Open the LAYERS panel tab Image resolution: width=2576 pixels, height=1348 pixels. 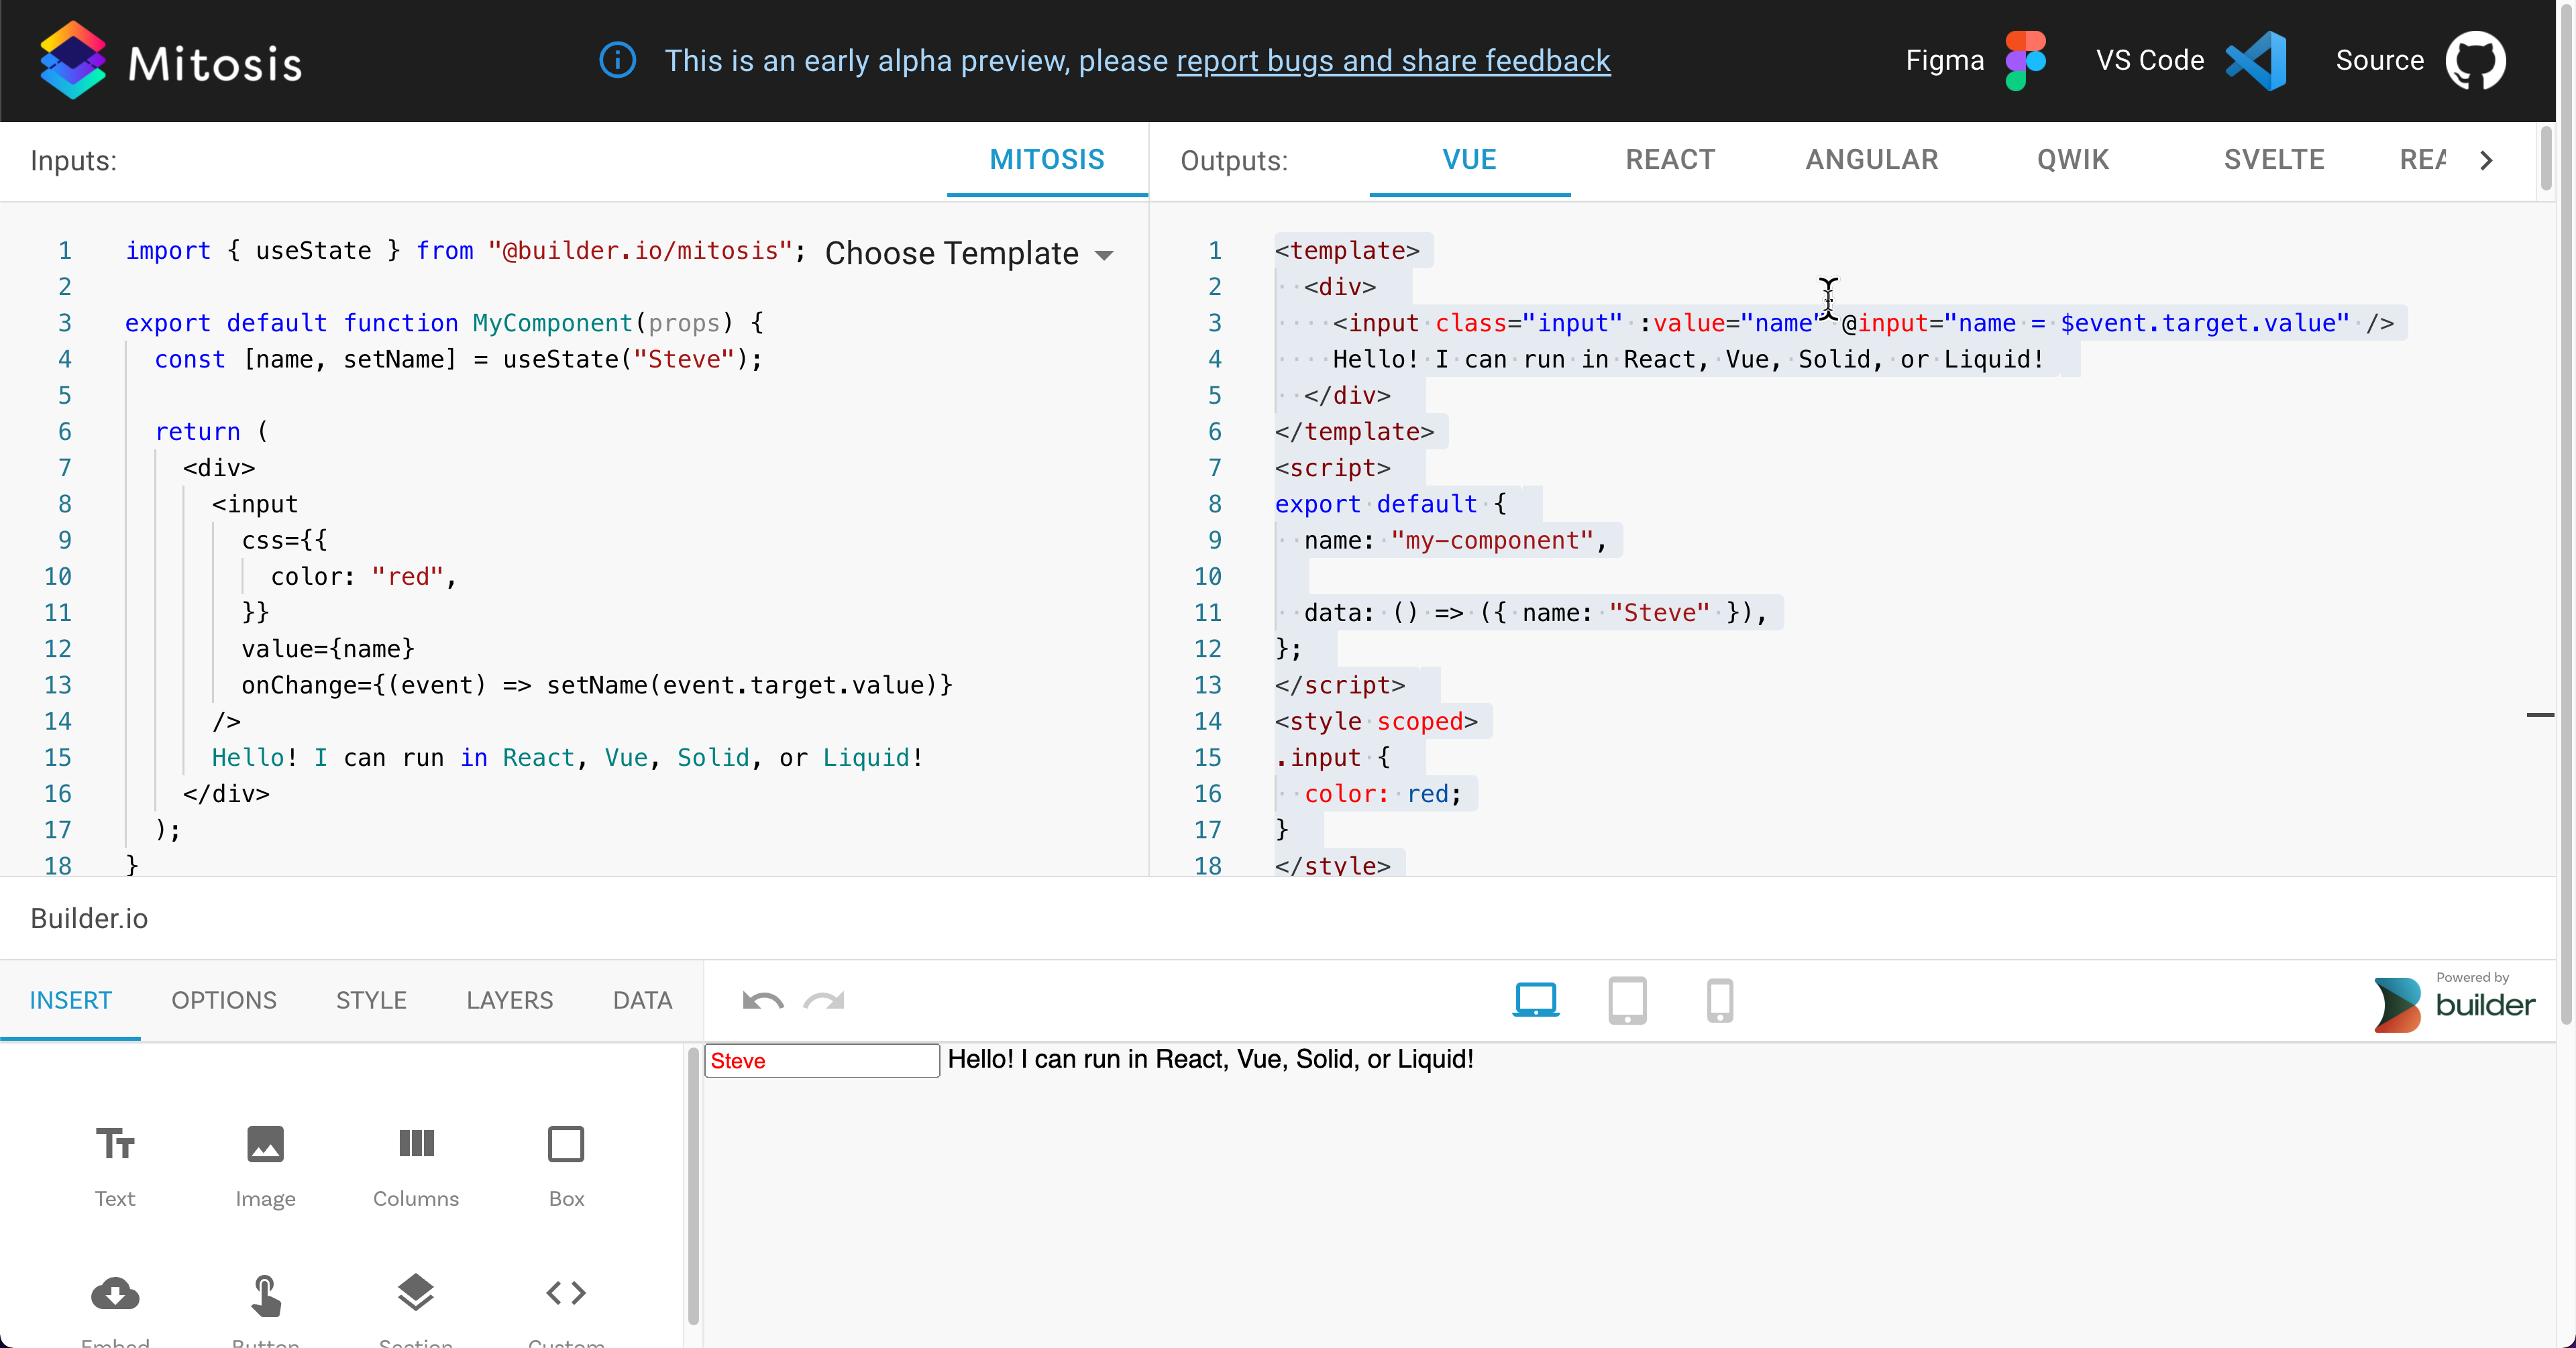[x=509, y=1001]
